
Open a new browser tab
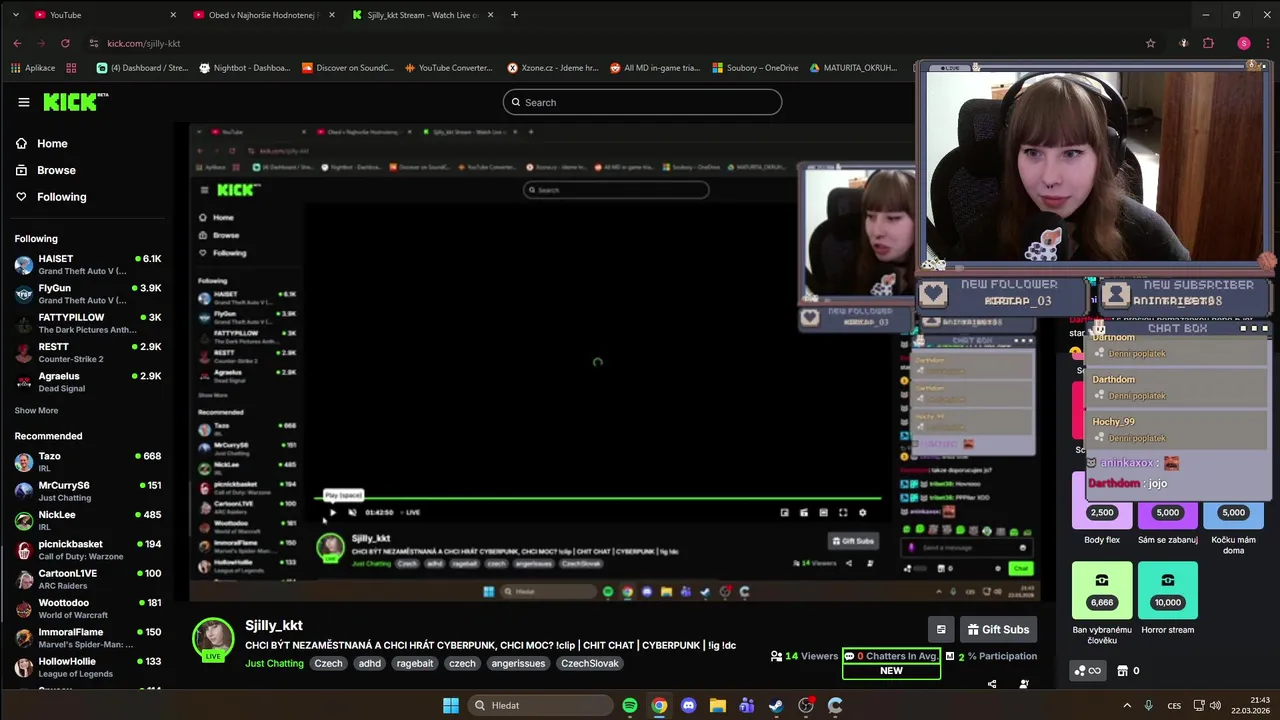pos(514,15)
